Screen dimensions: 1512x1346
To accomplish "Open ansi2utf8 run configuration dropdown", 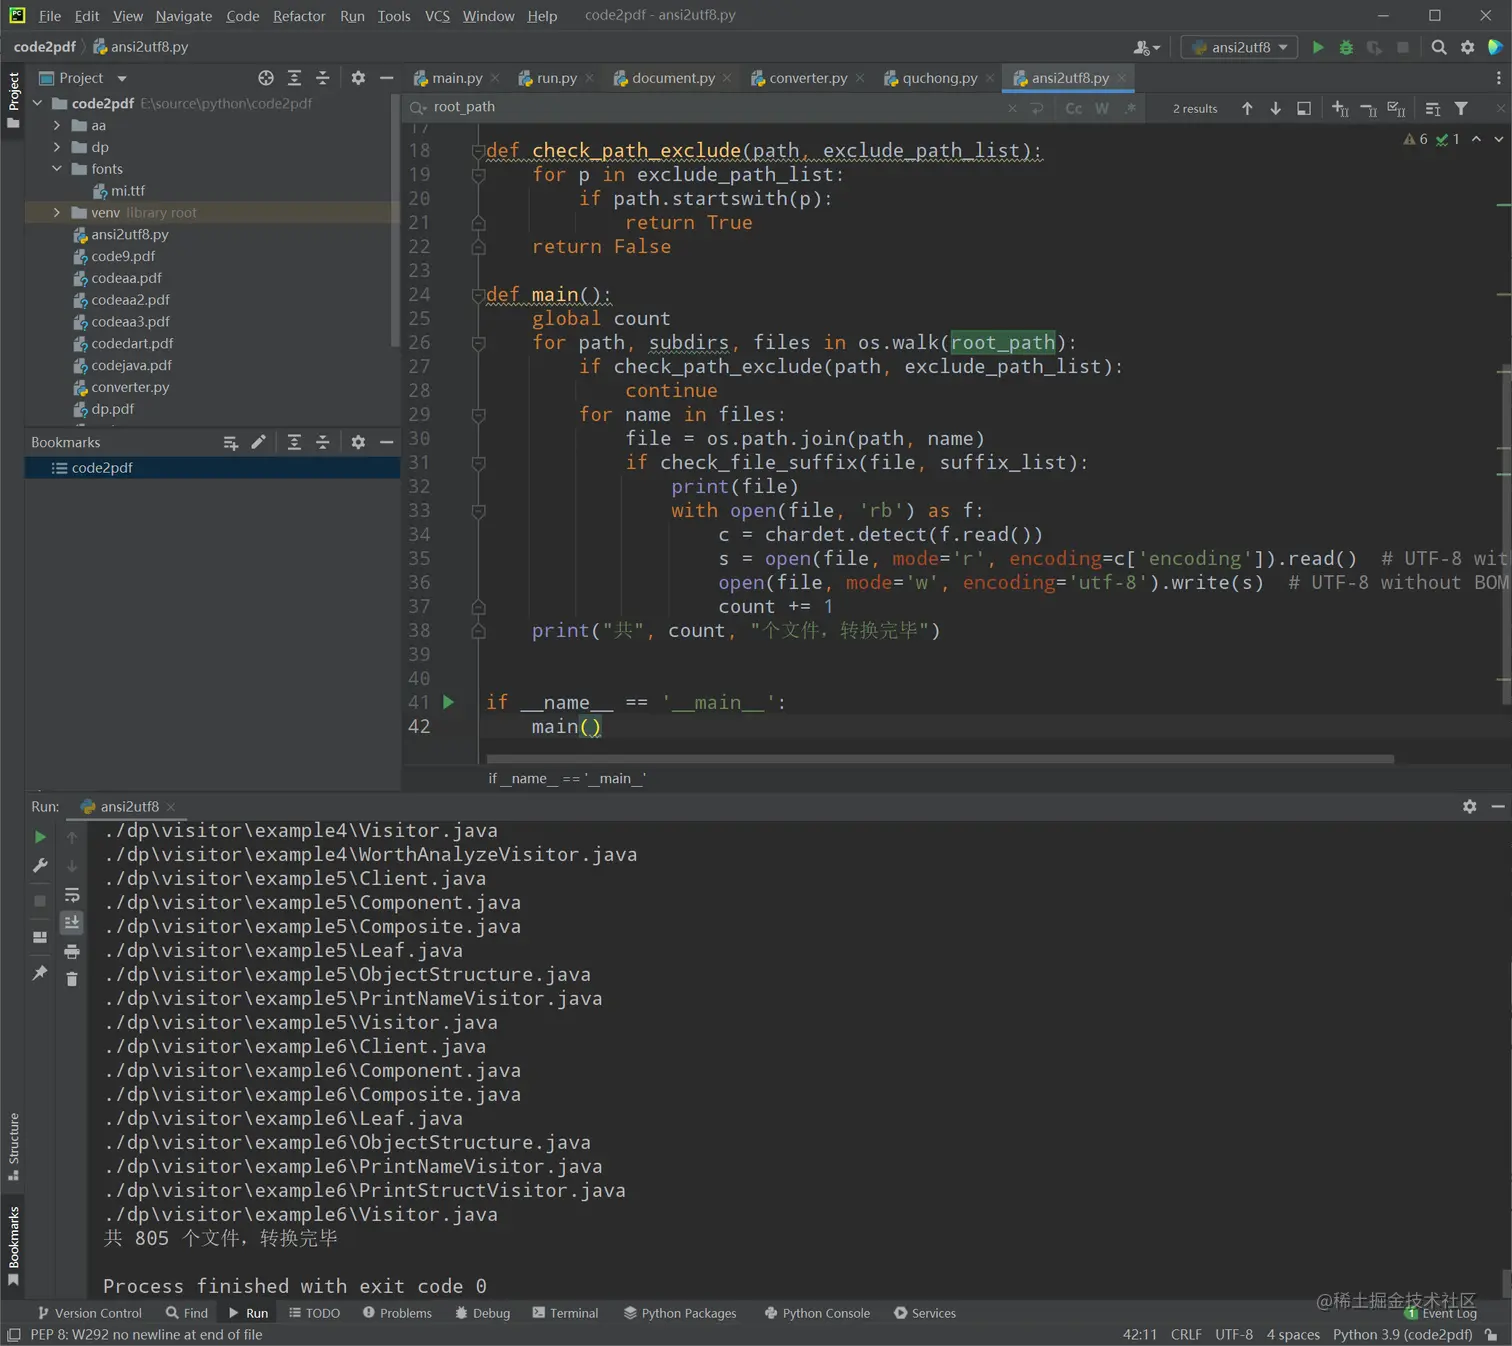I will click(1240, 47).
